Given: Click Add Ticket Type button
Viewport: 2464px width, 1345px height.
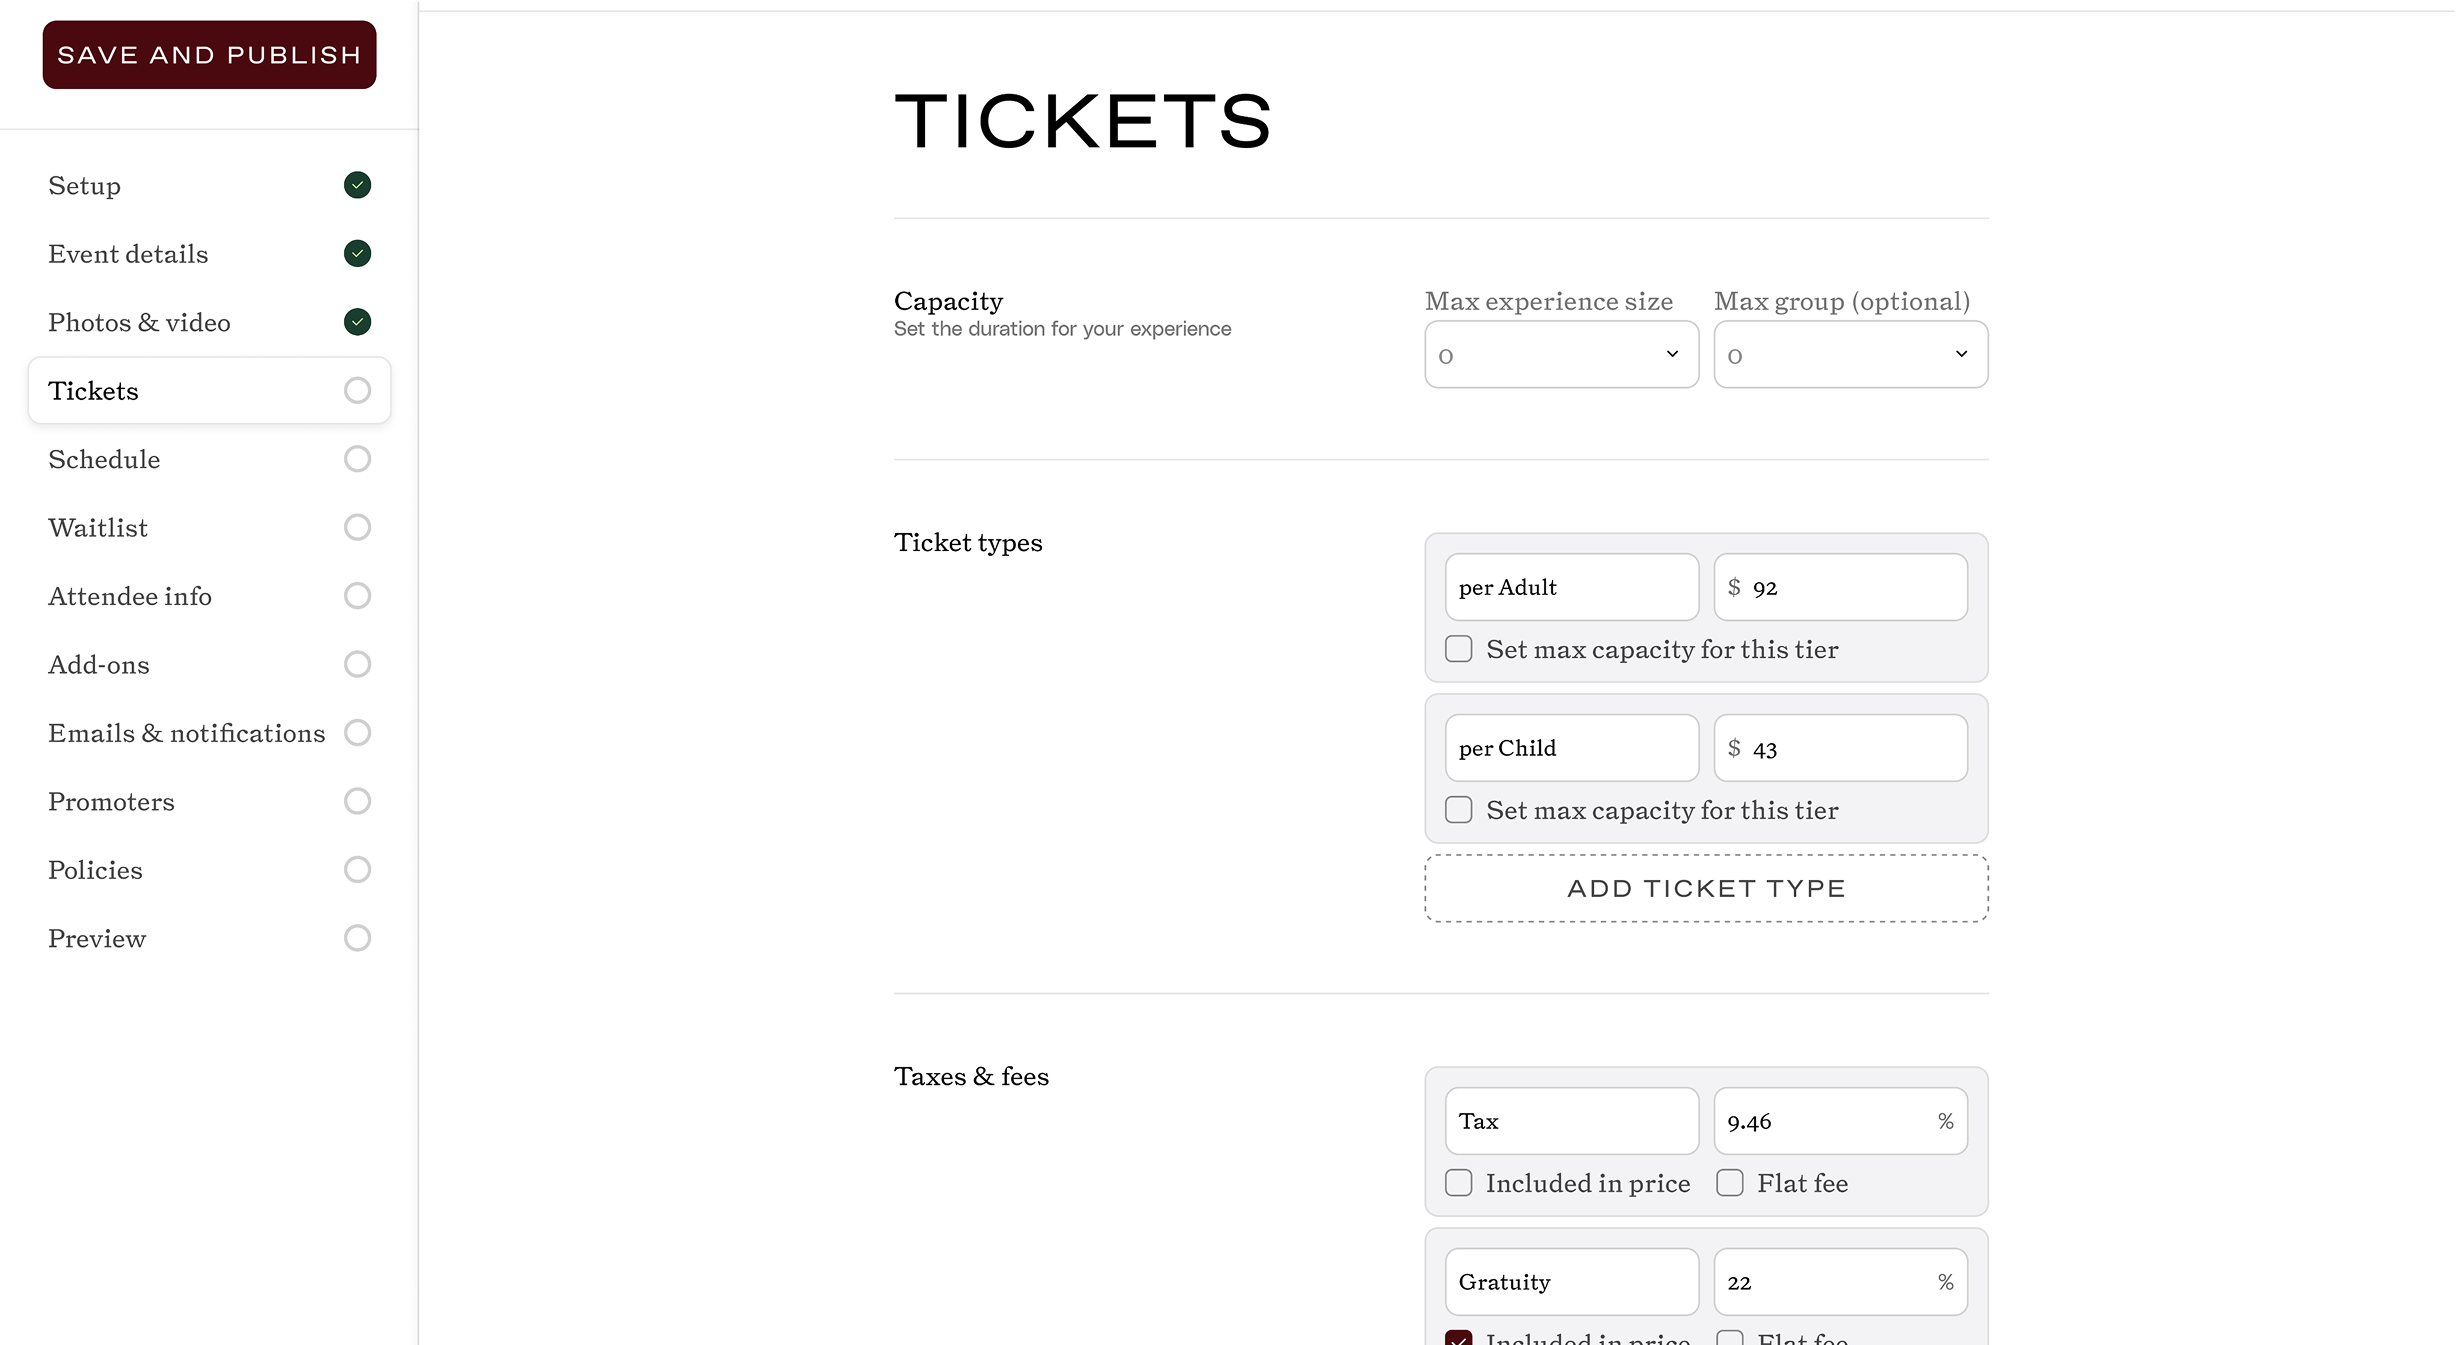Looking at the screenshot, I should coord(1706,888).
